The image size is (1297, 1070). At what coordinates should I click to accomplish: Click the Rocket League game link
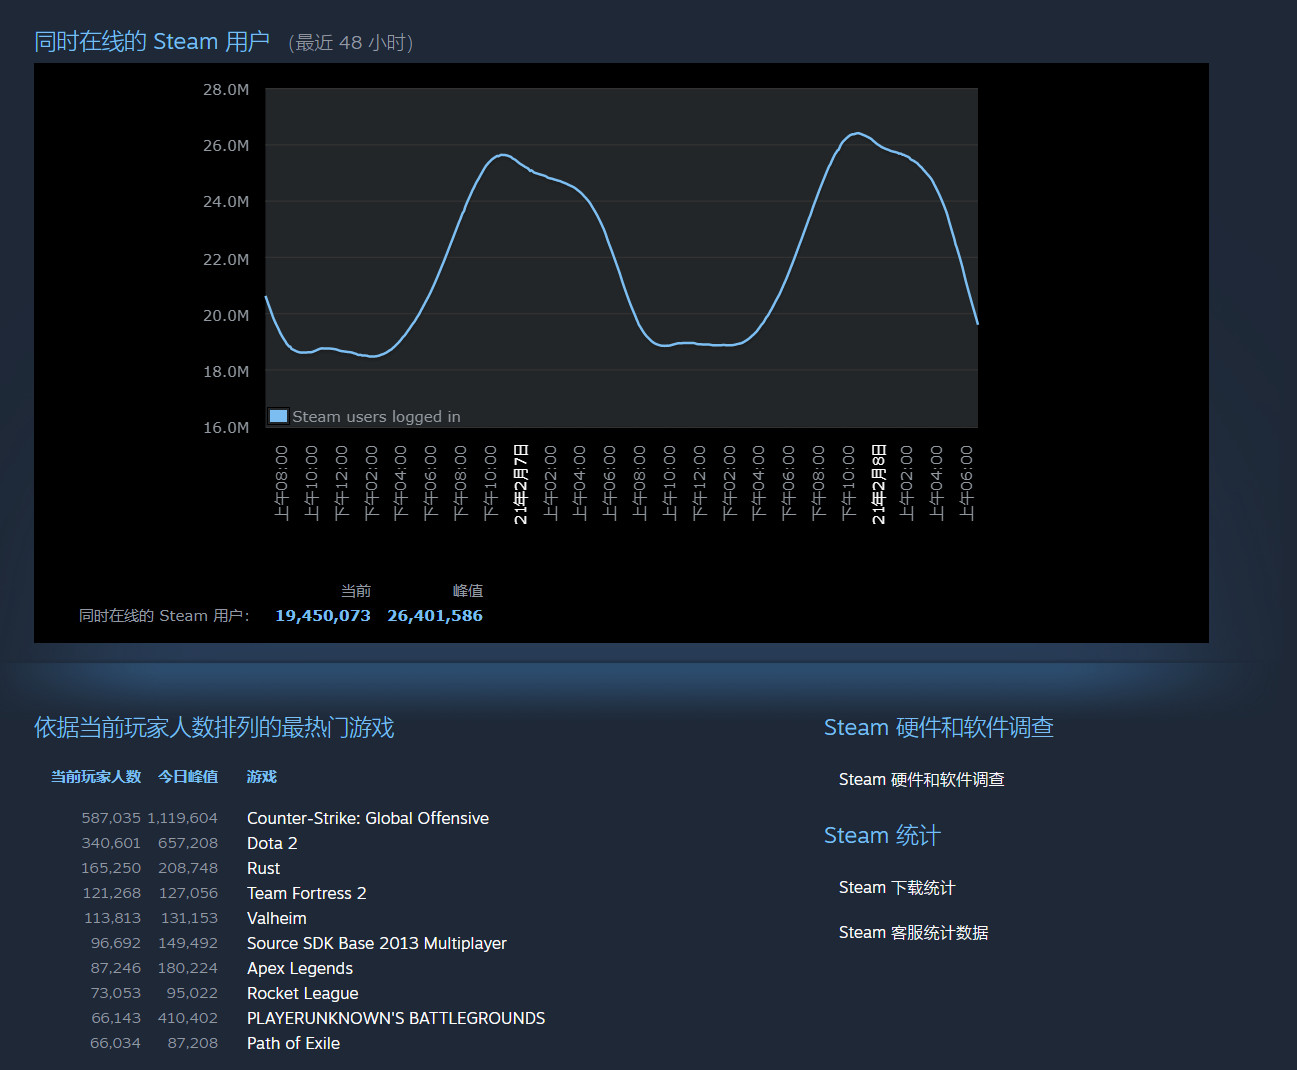point(302,993)
